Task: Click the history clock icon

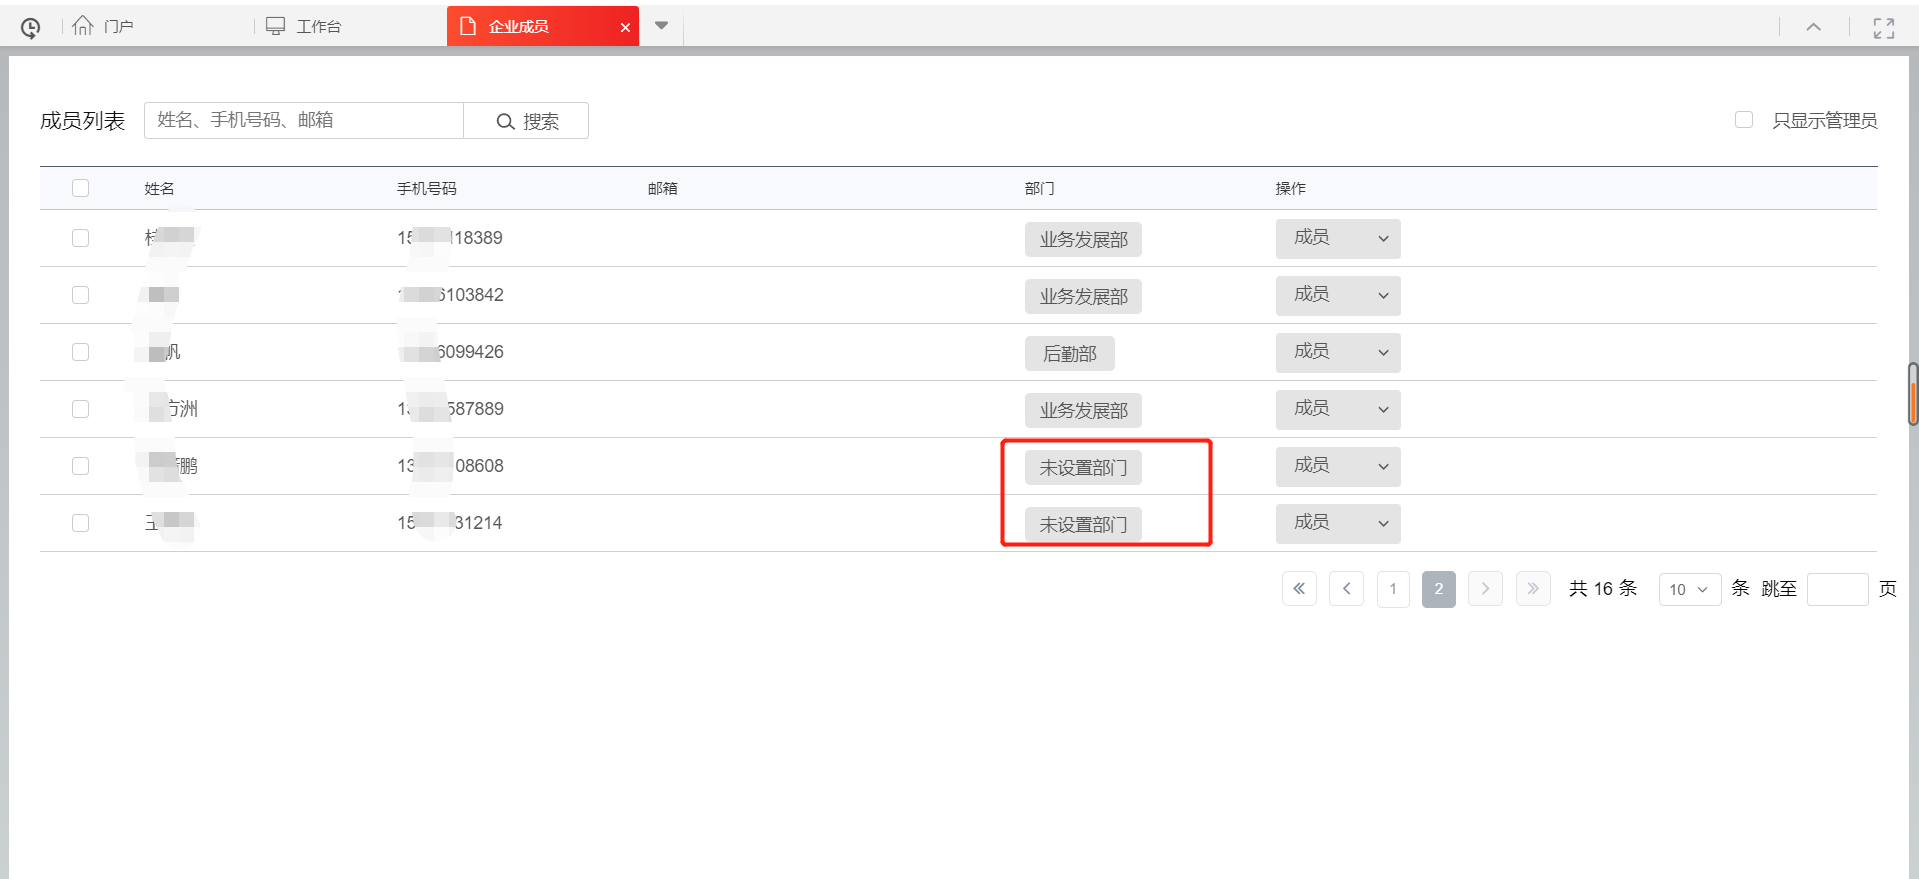Action: click(31, 28)
